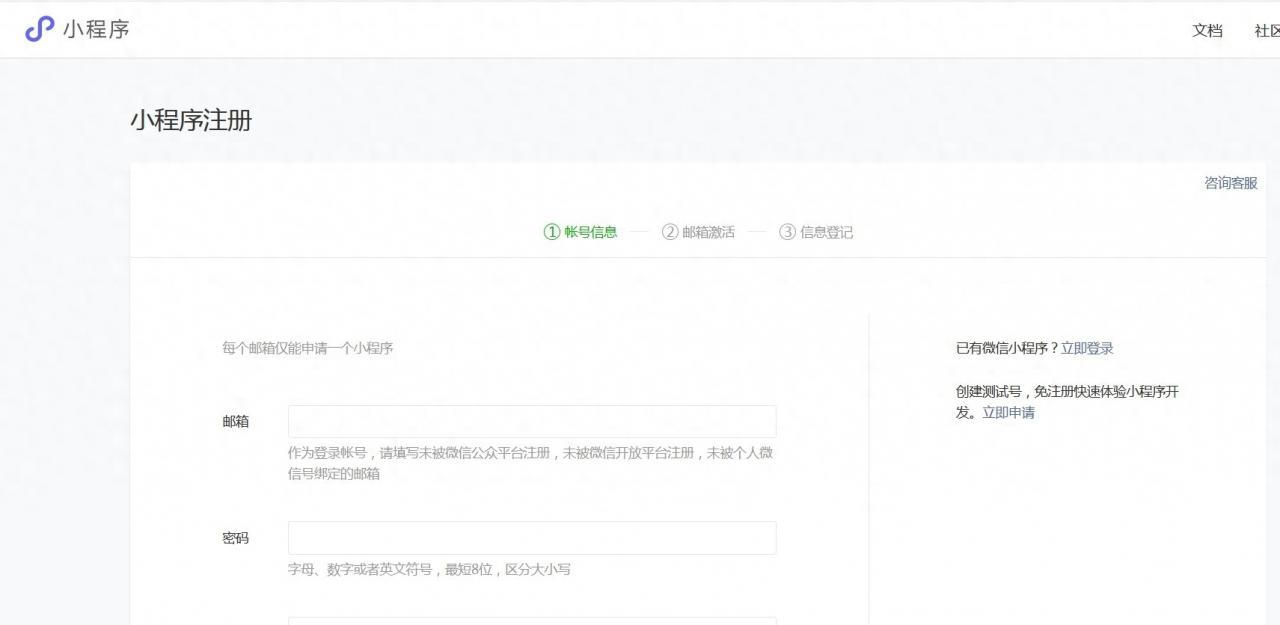Click the 咨询客服 link
The image size is (1280, 625).
tap(1231, 183)
